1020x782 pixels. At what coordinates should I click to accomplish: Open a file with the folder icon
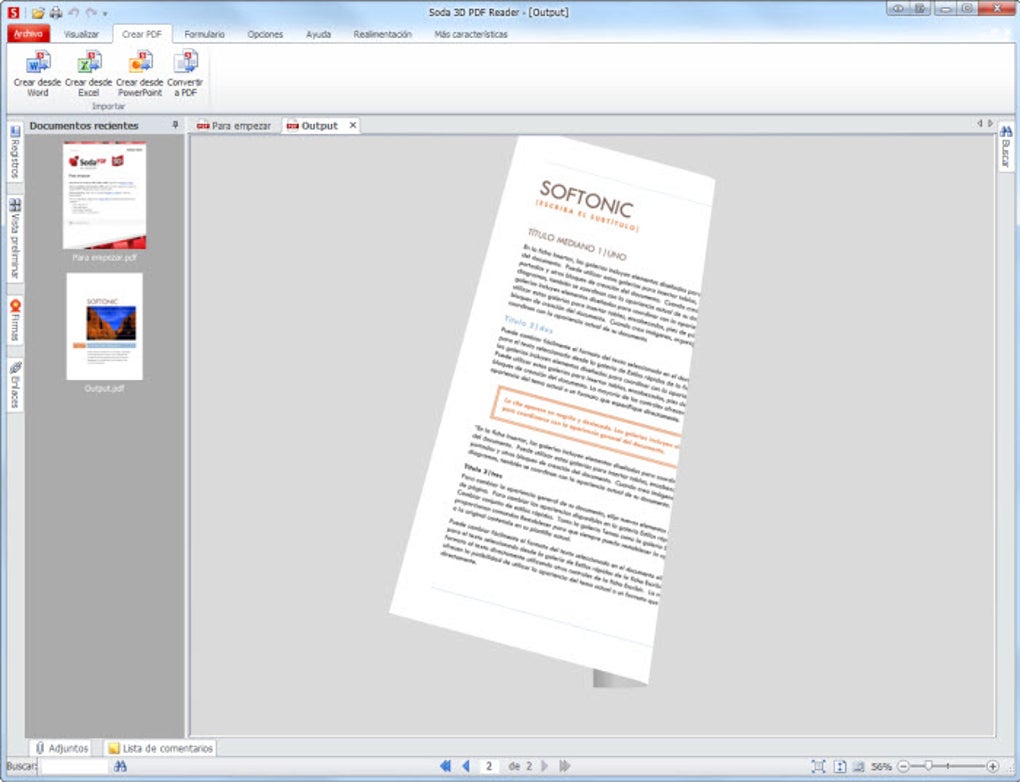pyautogui.click(x=38, y=12)
